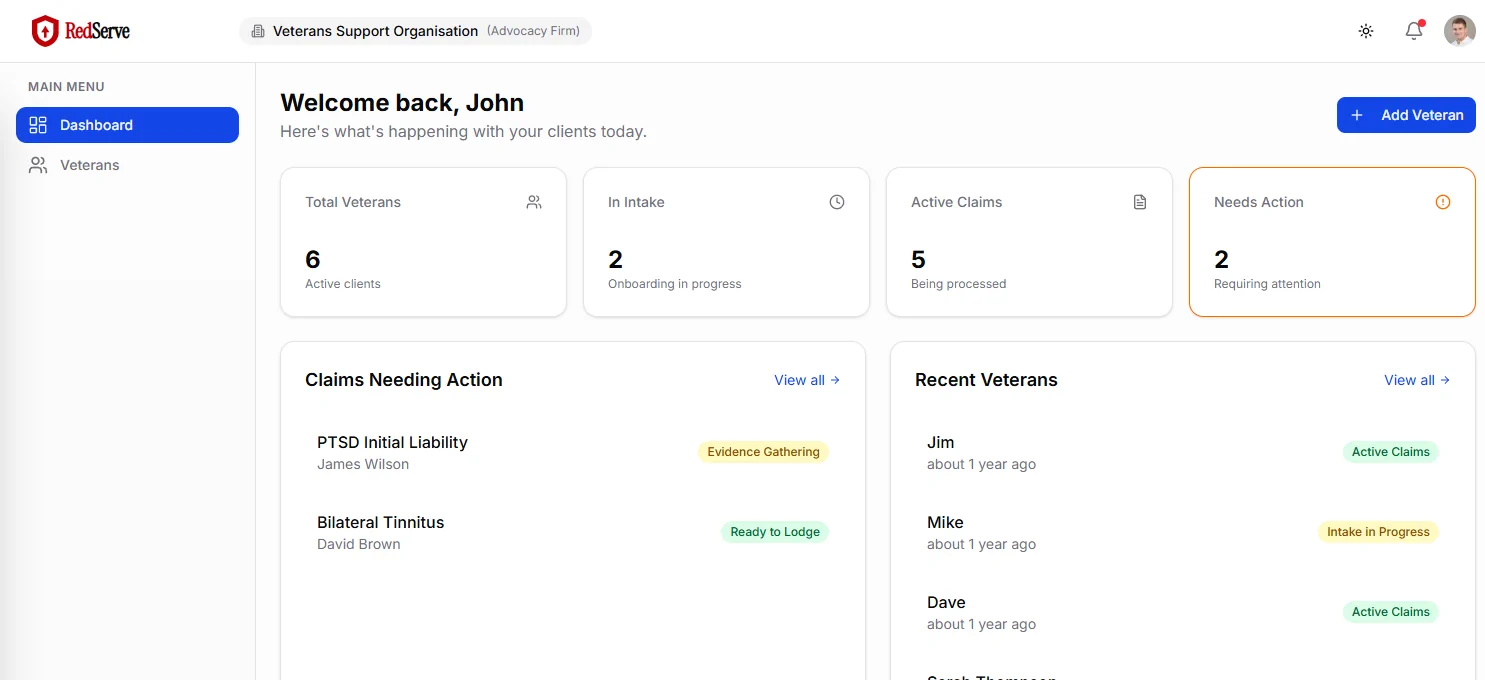View all recent veterans
The width and height of the screenshot is (1485, 680).
[x=1416, y=380]
